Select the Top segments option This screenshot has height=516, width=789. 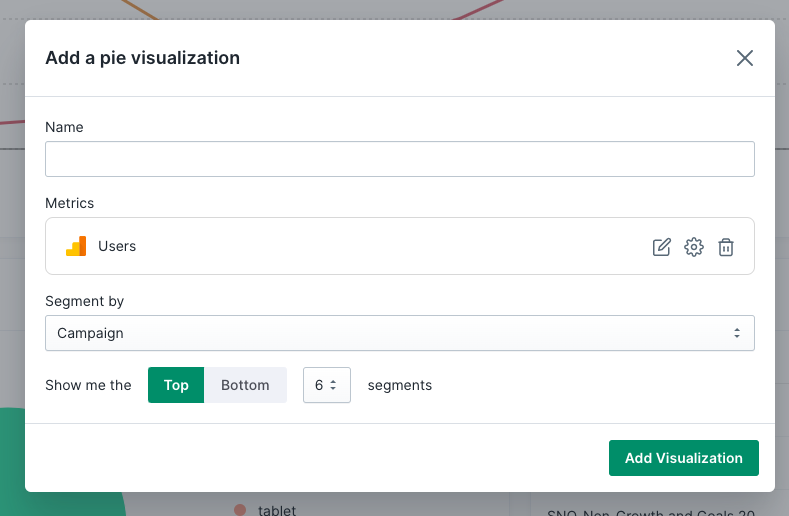point(176,385)
